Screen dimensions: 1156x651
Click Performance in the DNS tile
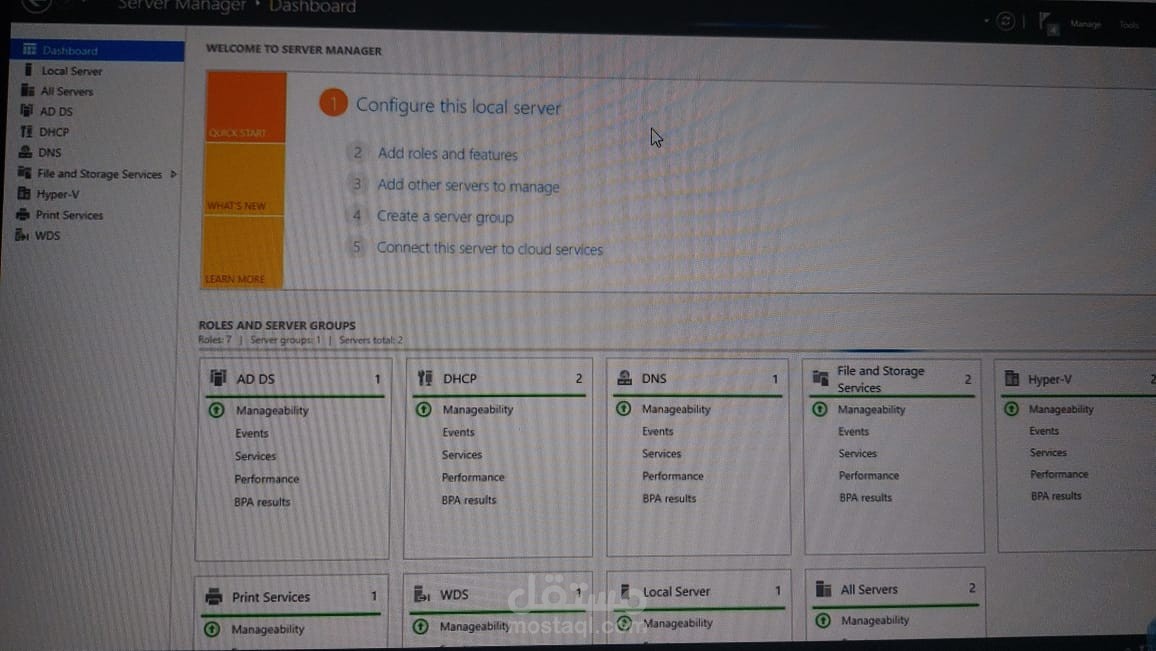pyautogui.click(x=672, y=476)
